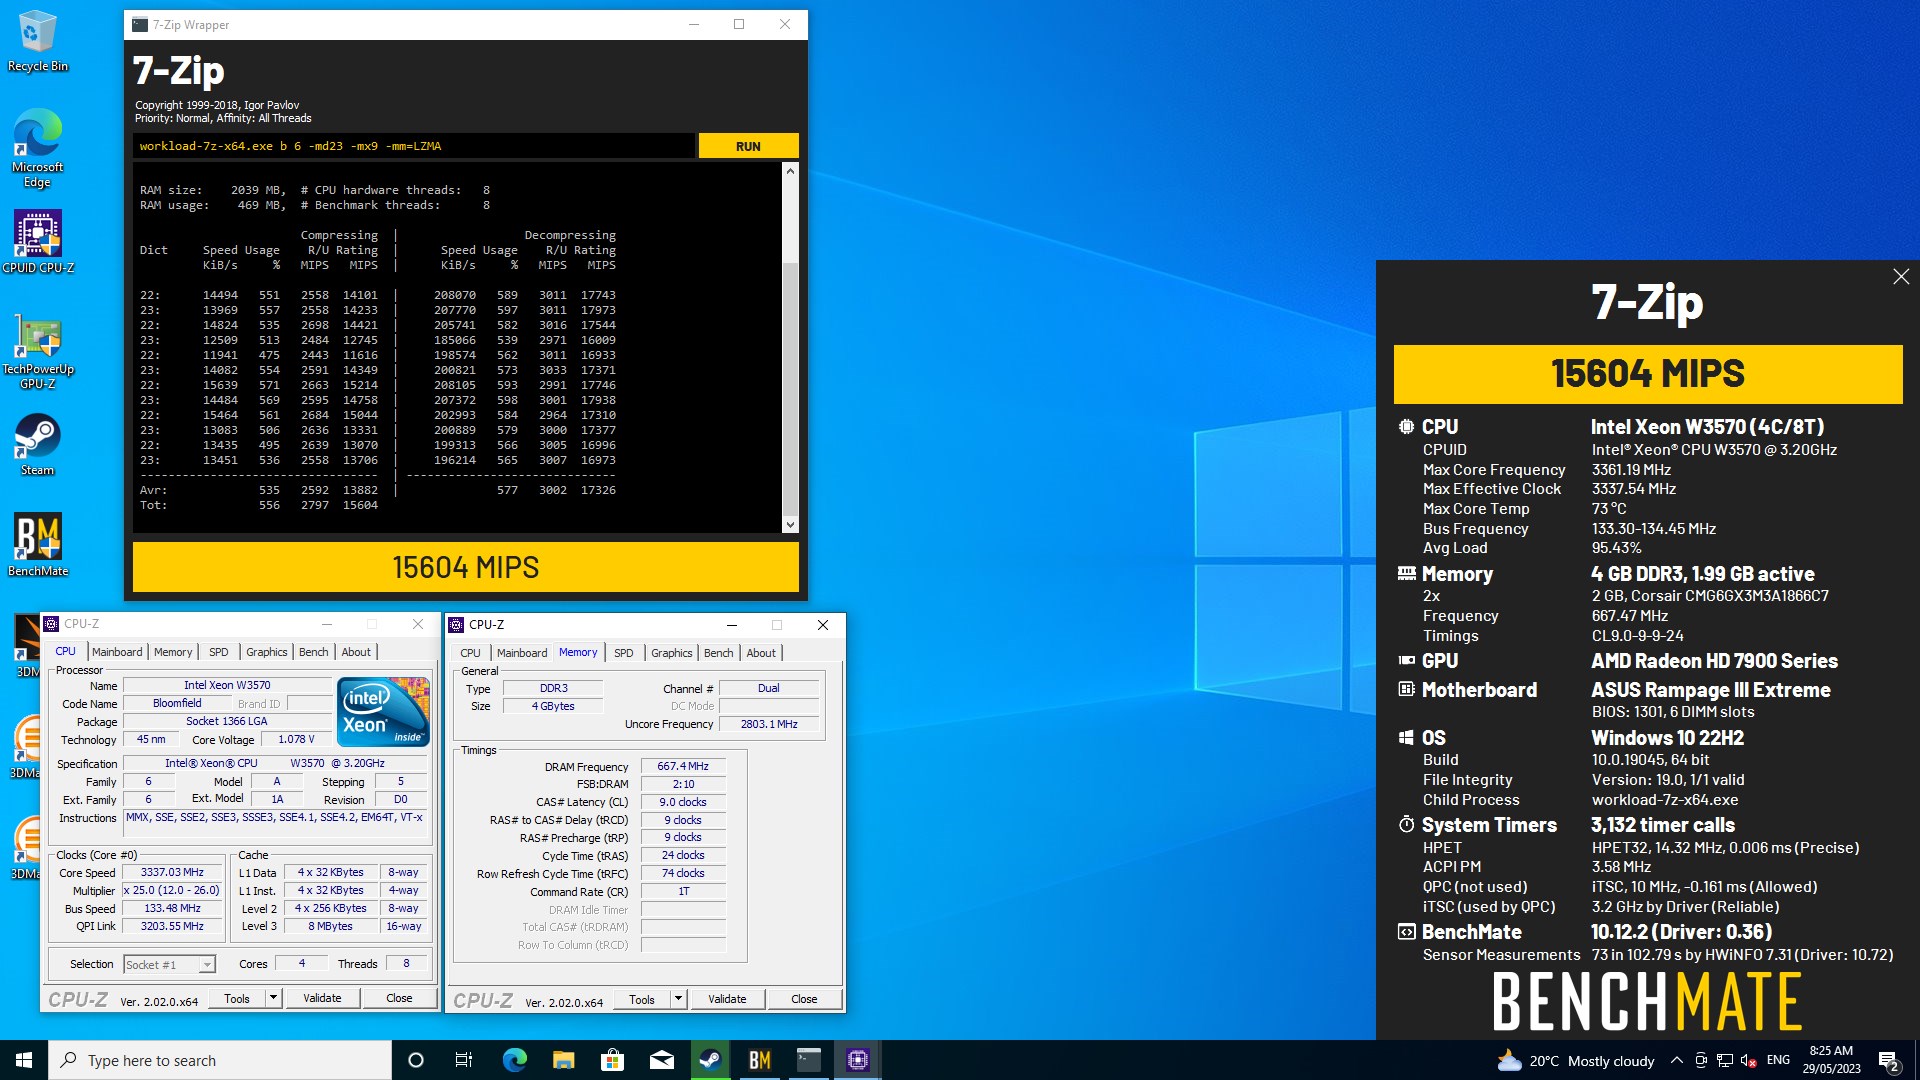Open Graphics tab in right CPU-Z window
This screenshot has height=1080, width=1920.
[672, 653]
